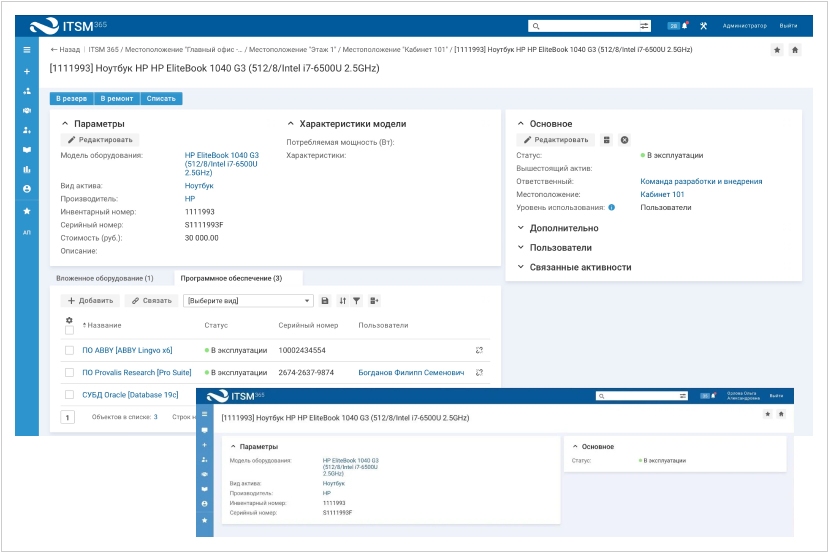This screenshot has height=552, width=828.
Task: Click Редактировать in Основное section
Action: (x=556, y=140)
